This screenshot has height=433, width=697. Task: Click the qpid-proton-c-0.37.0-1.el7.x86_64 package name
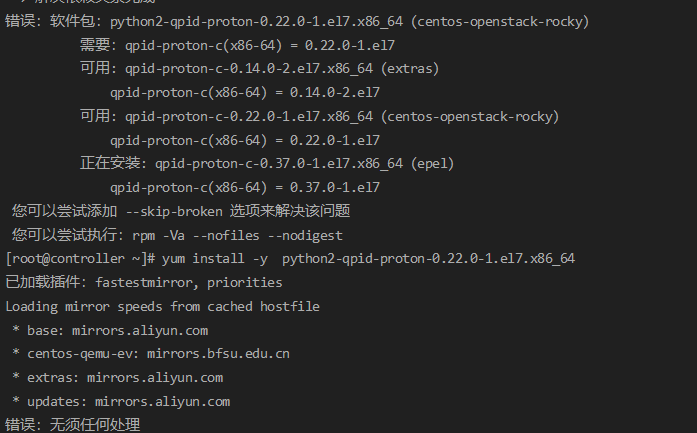pyautogui.click(x=278, y=163)
